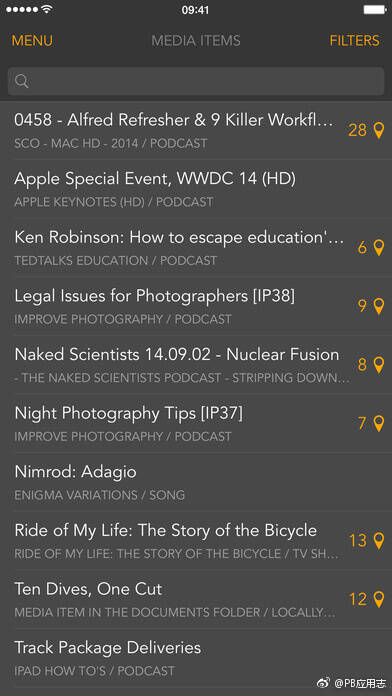Select the Ten Dives, One Cut title
Screen dimensions: 392x696
[88, 589]
